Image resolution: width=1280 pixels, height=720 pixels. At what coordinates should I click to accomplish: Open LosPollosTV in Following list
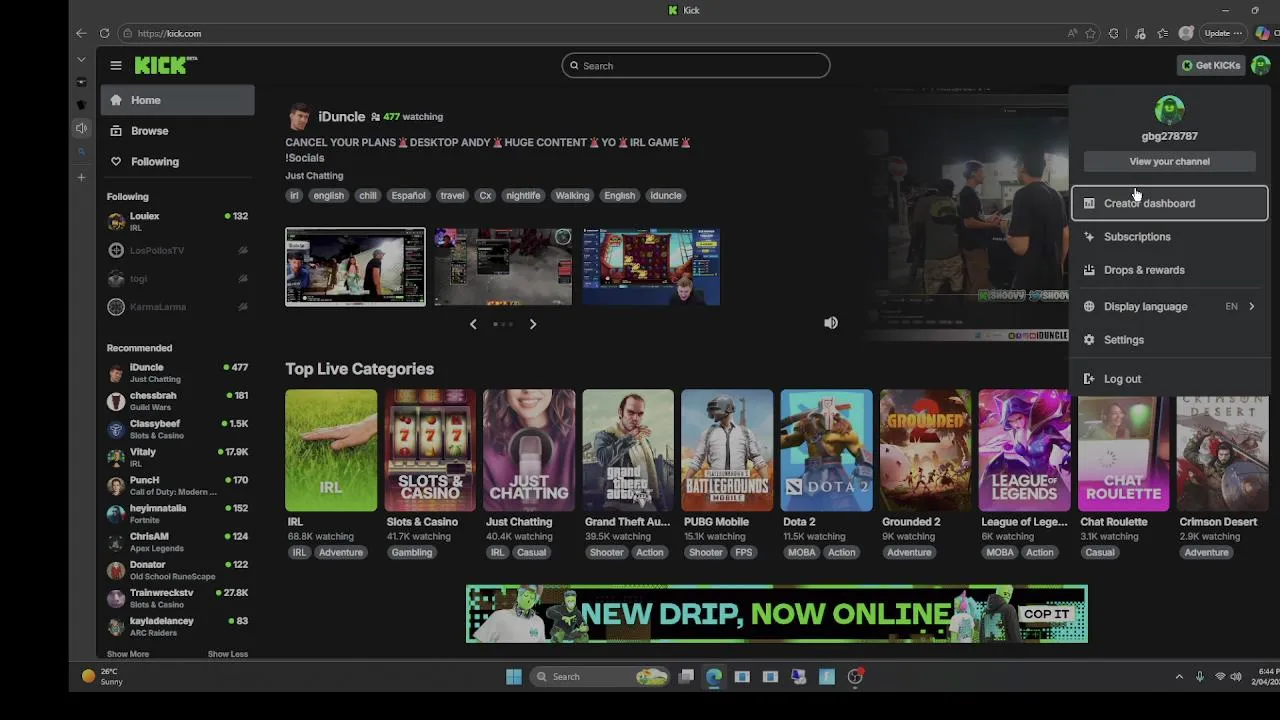(178, 250)
